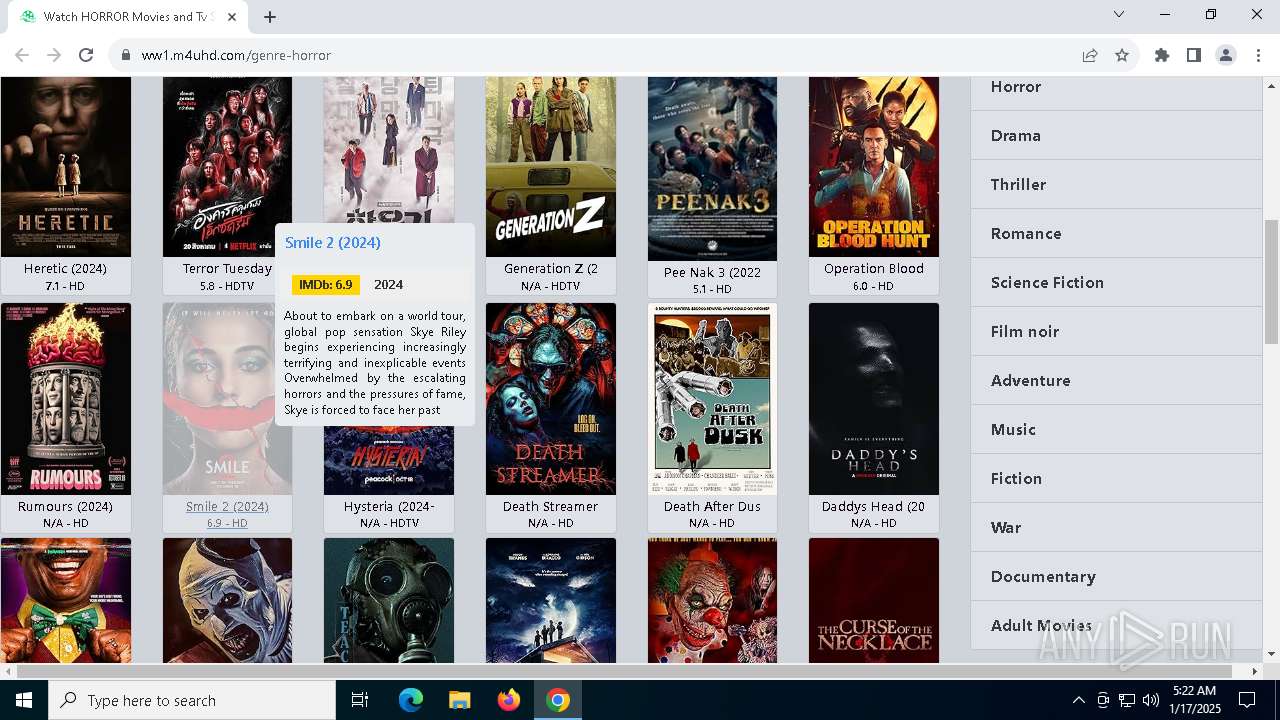This screenshot has height=720, width=1280.
Task: Click the IMDb: 6.9 badge
Action: 326,285
